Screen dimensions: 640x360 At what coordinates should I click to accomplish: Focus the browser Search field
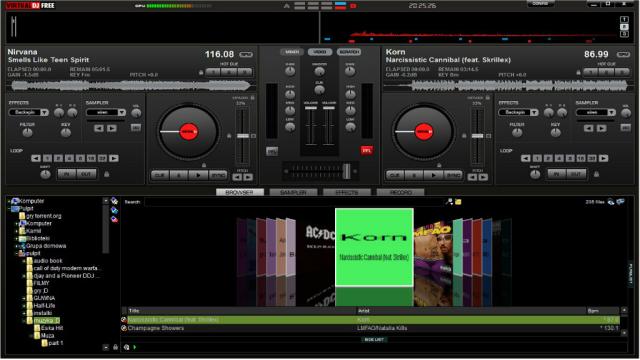pyautogui.click(x=293, y=202)
